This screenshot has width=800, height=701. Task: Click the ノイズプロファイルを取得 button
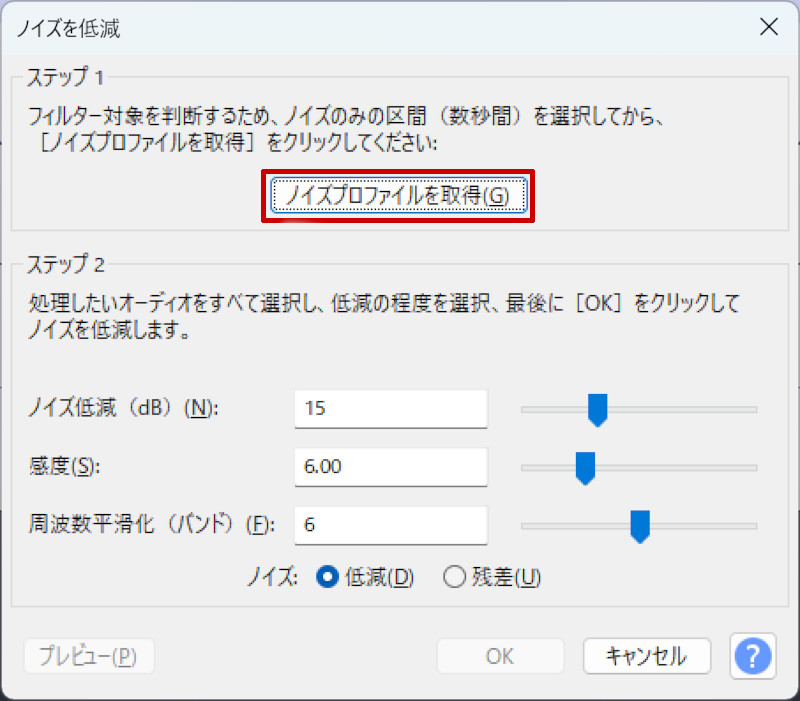[x=398, y=196]
